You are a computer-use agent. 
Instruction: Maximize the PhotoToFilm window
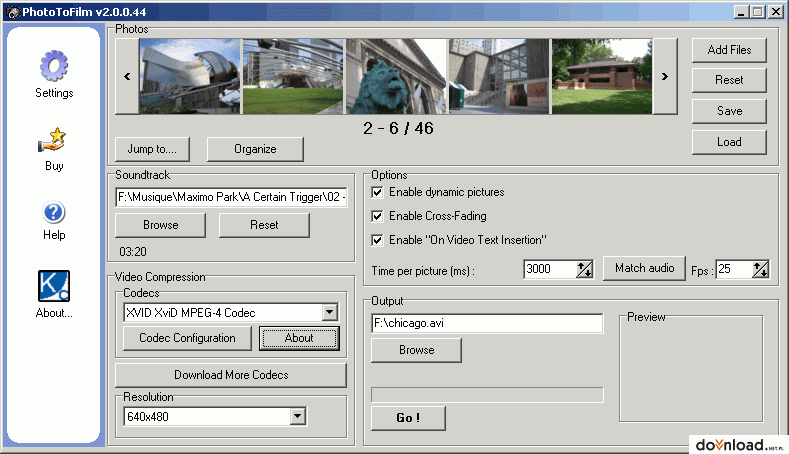(x=757, y=12)
